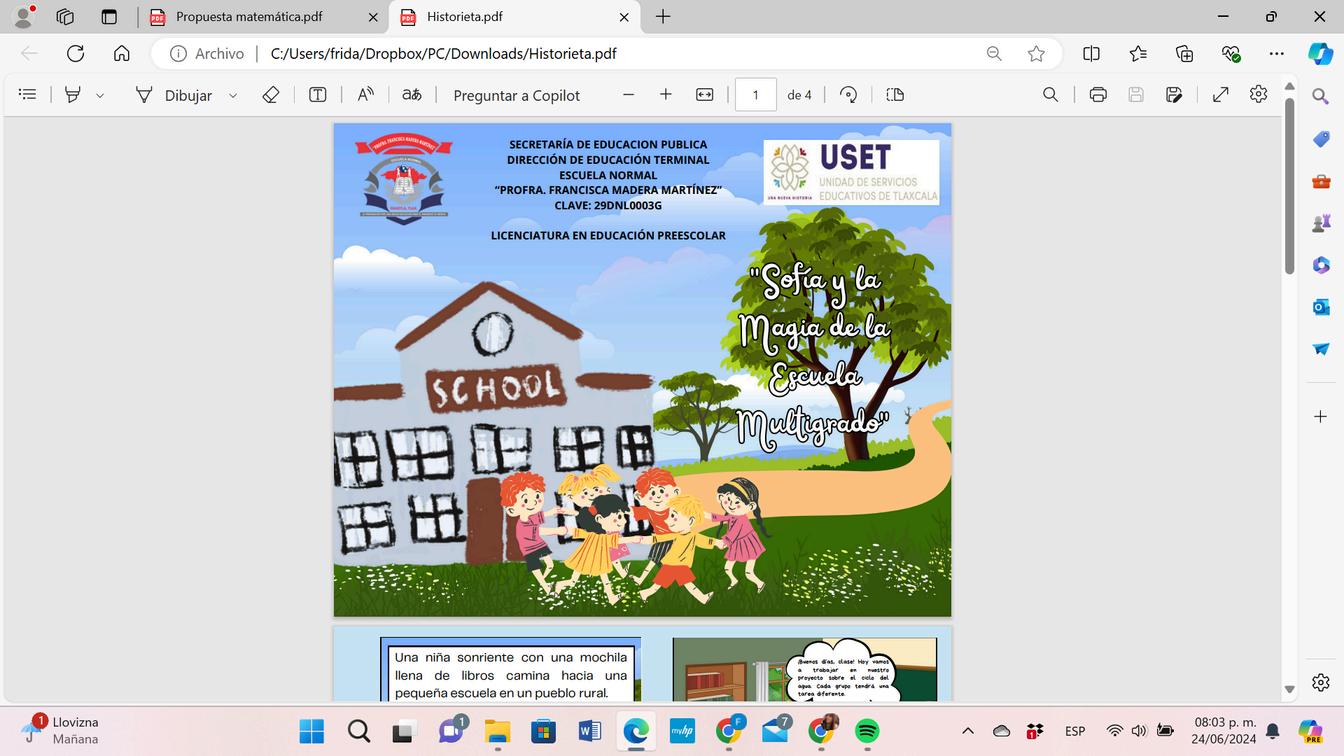Viewport: 1344px width, 756px height.
Task: Open the clock and calendar flyout
Action: [x=1223, y=731]
